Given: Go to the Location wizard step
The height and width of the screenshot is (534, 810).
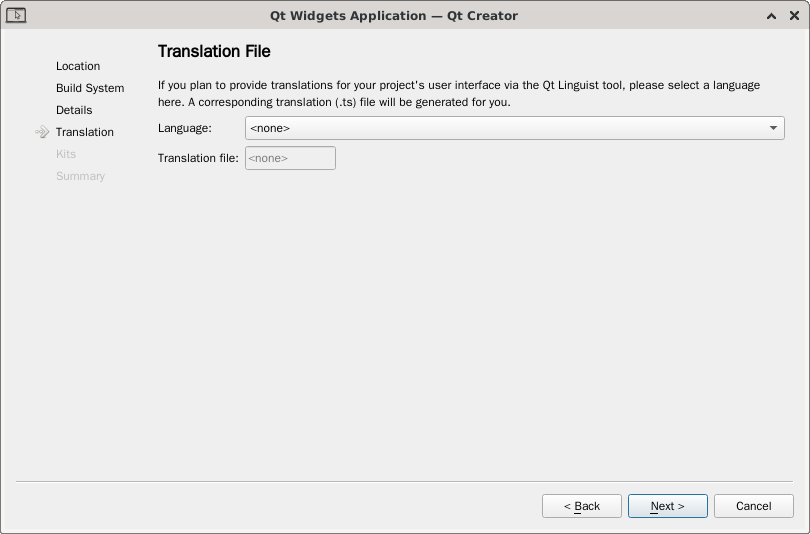Looking at the screenshot, I should 78,66.
